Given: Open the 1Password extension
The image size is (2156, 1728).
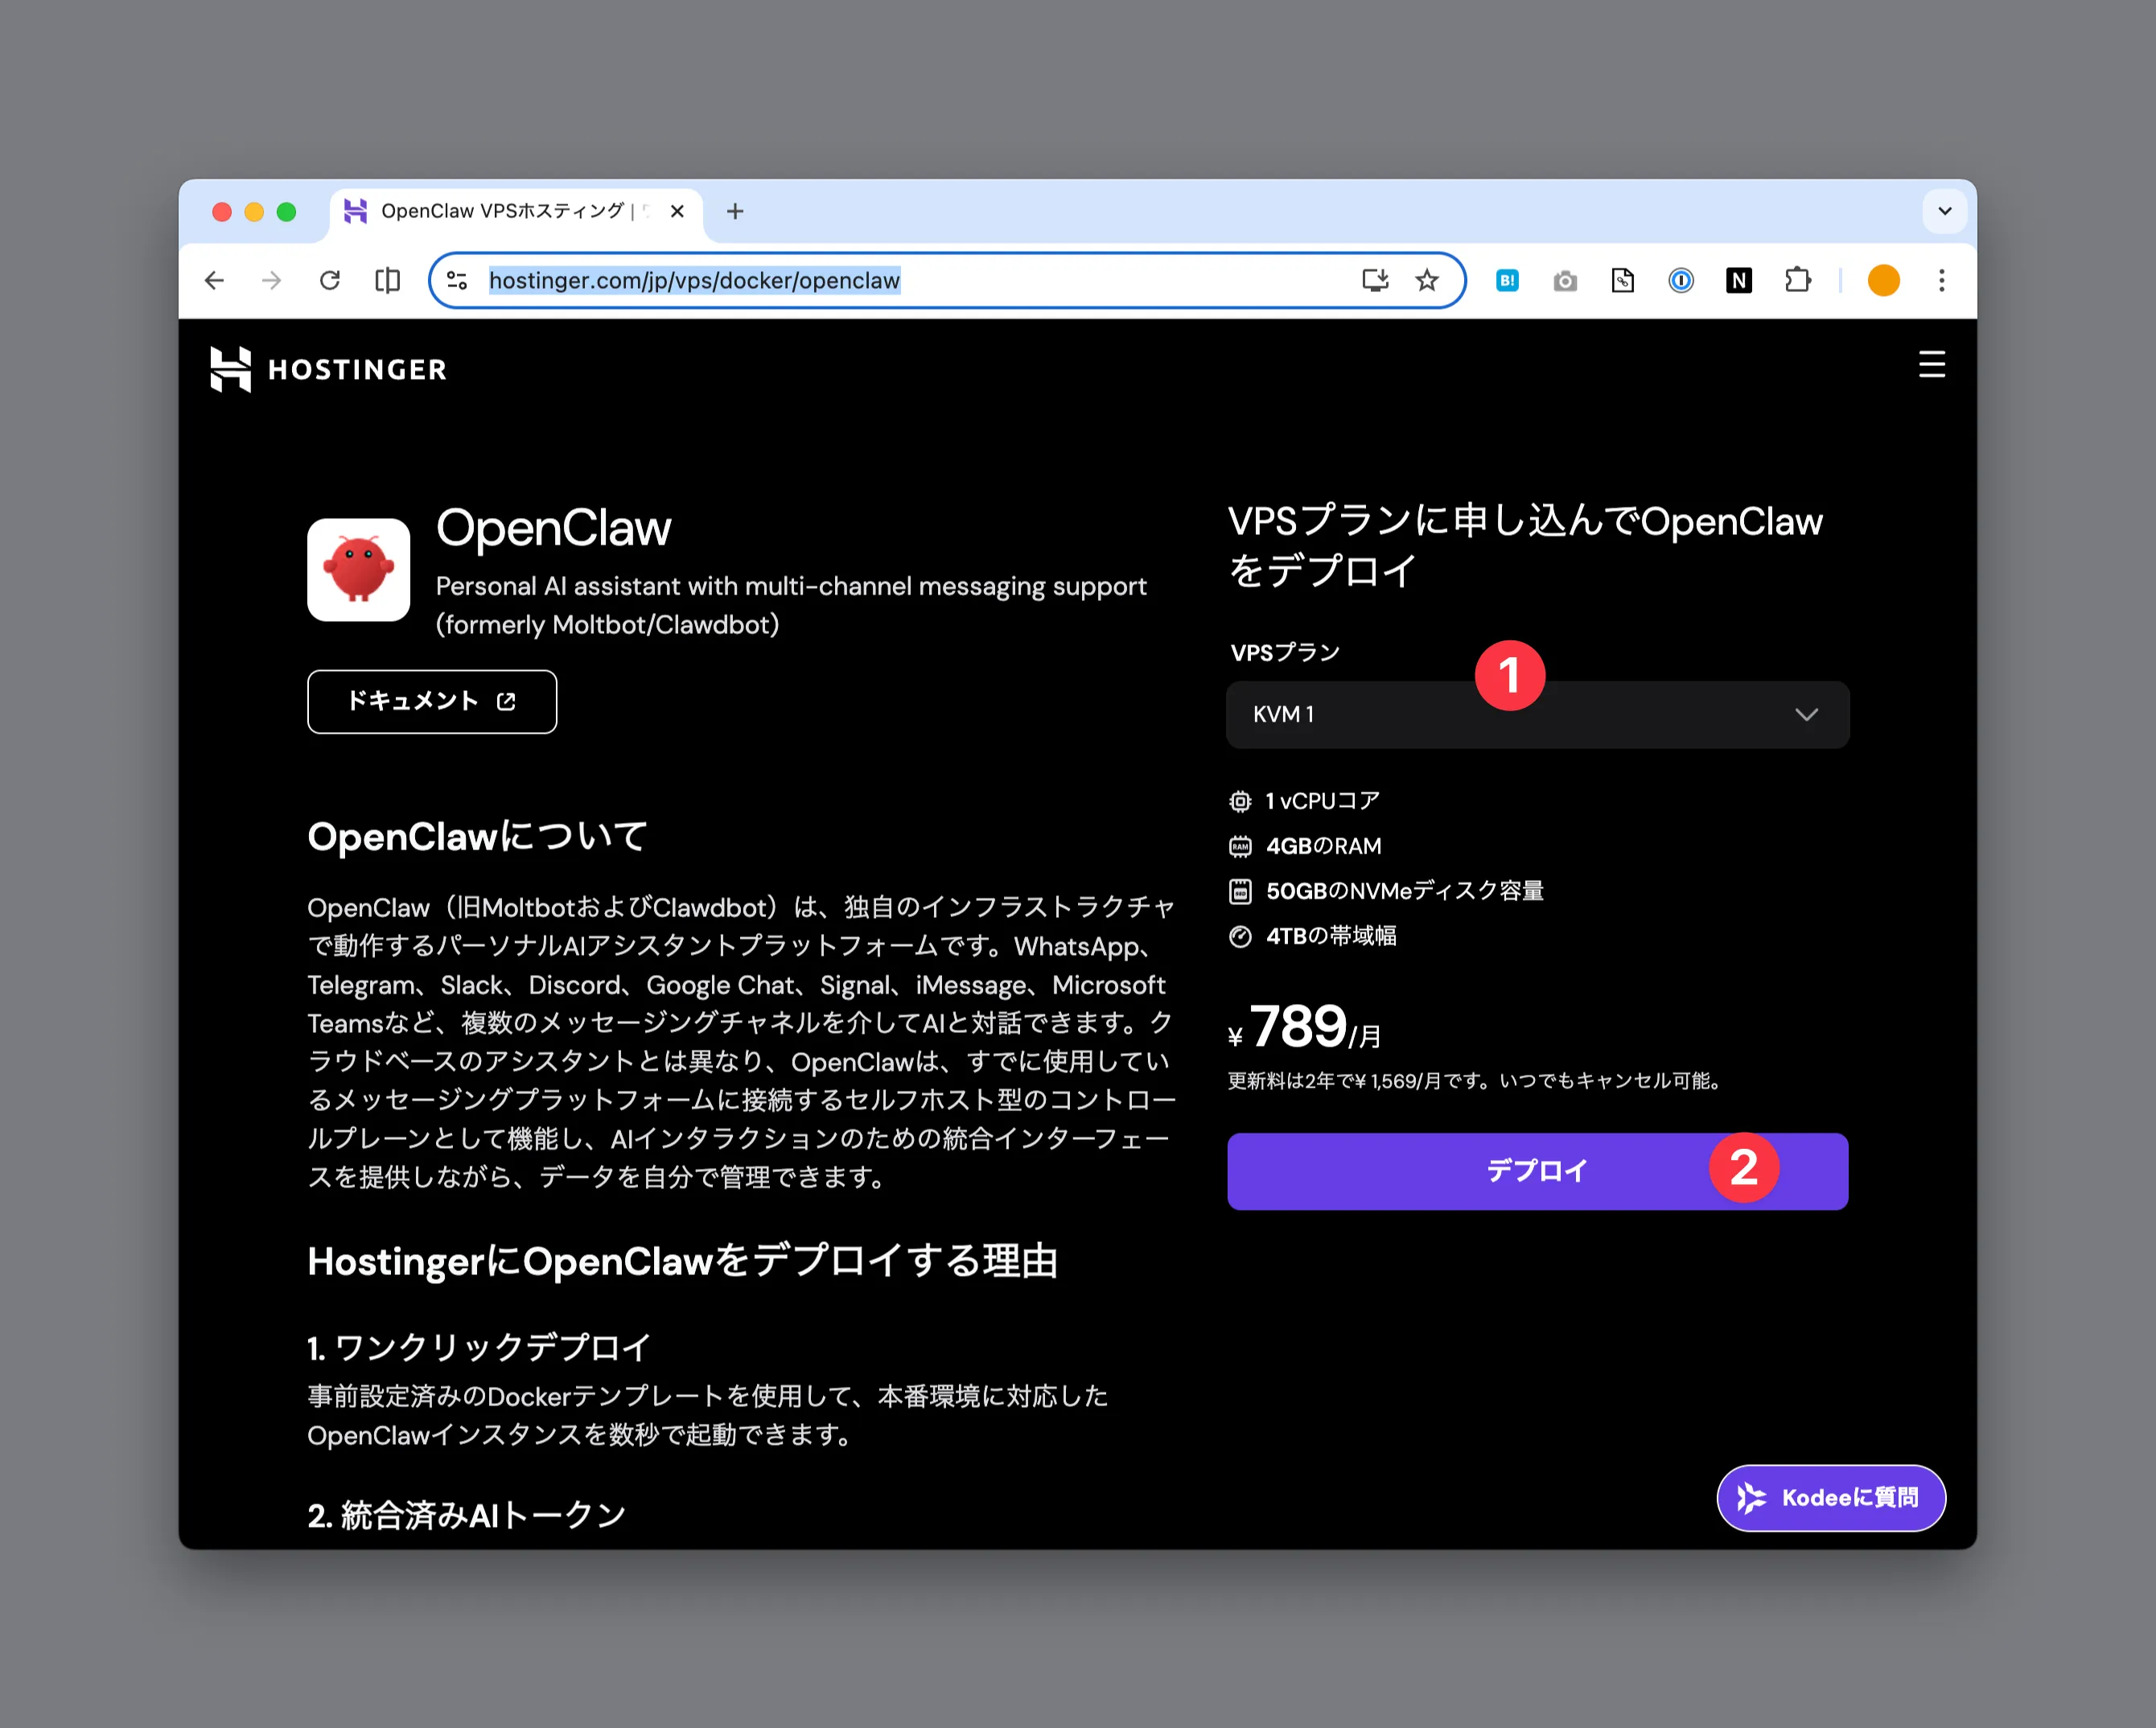Looking at the screenshot, I should coord(1680,281).
